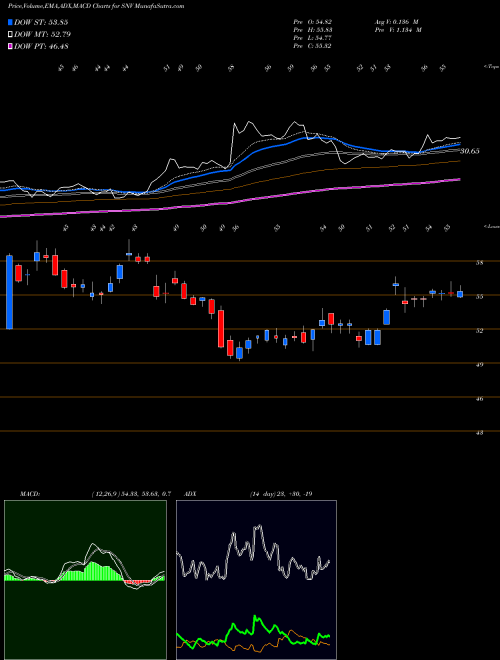Viewport: 500px width, 660px height.
Task: Click the 'Pre H: 55.83' high value
Action: [x=313, y=30]
